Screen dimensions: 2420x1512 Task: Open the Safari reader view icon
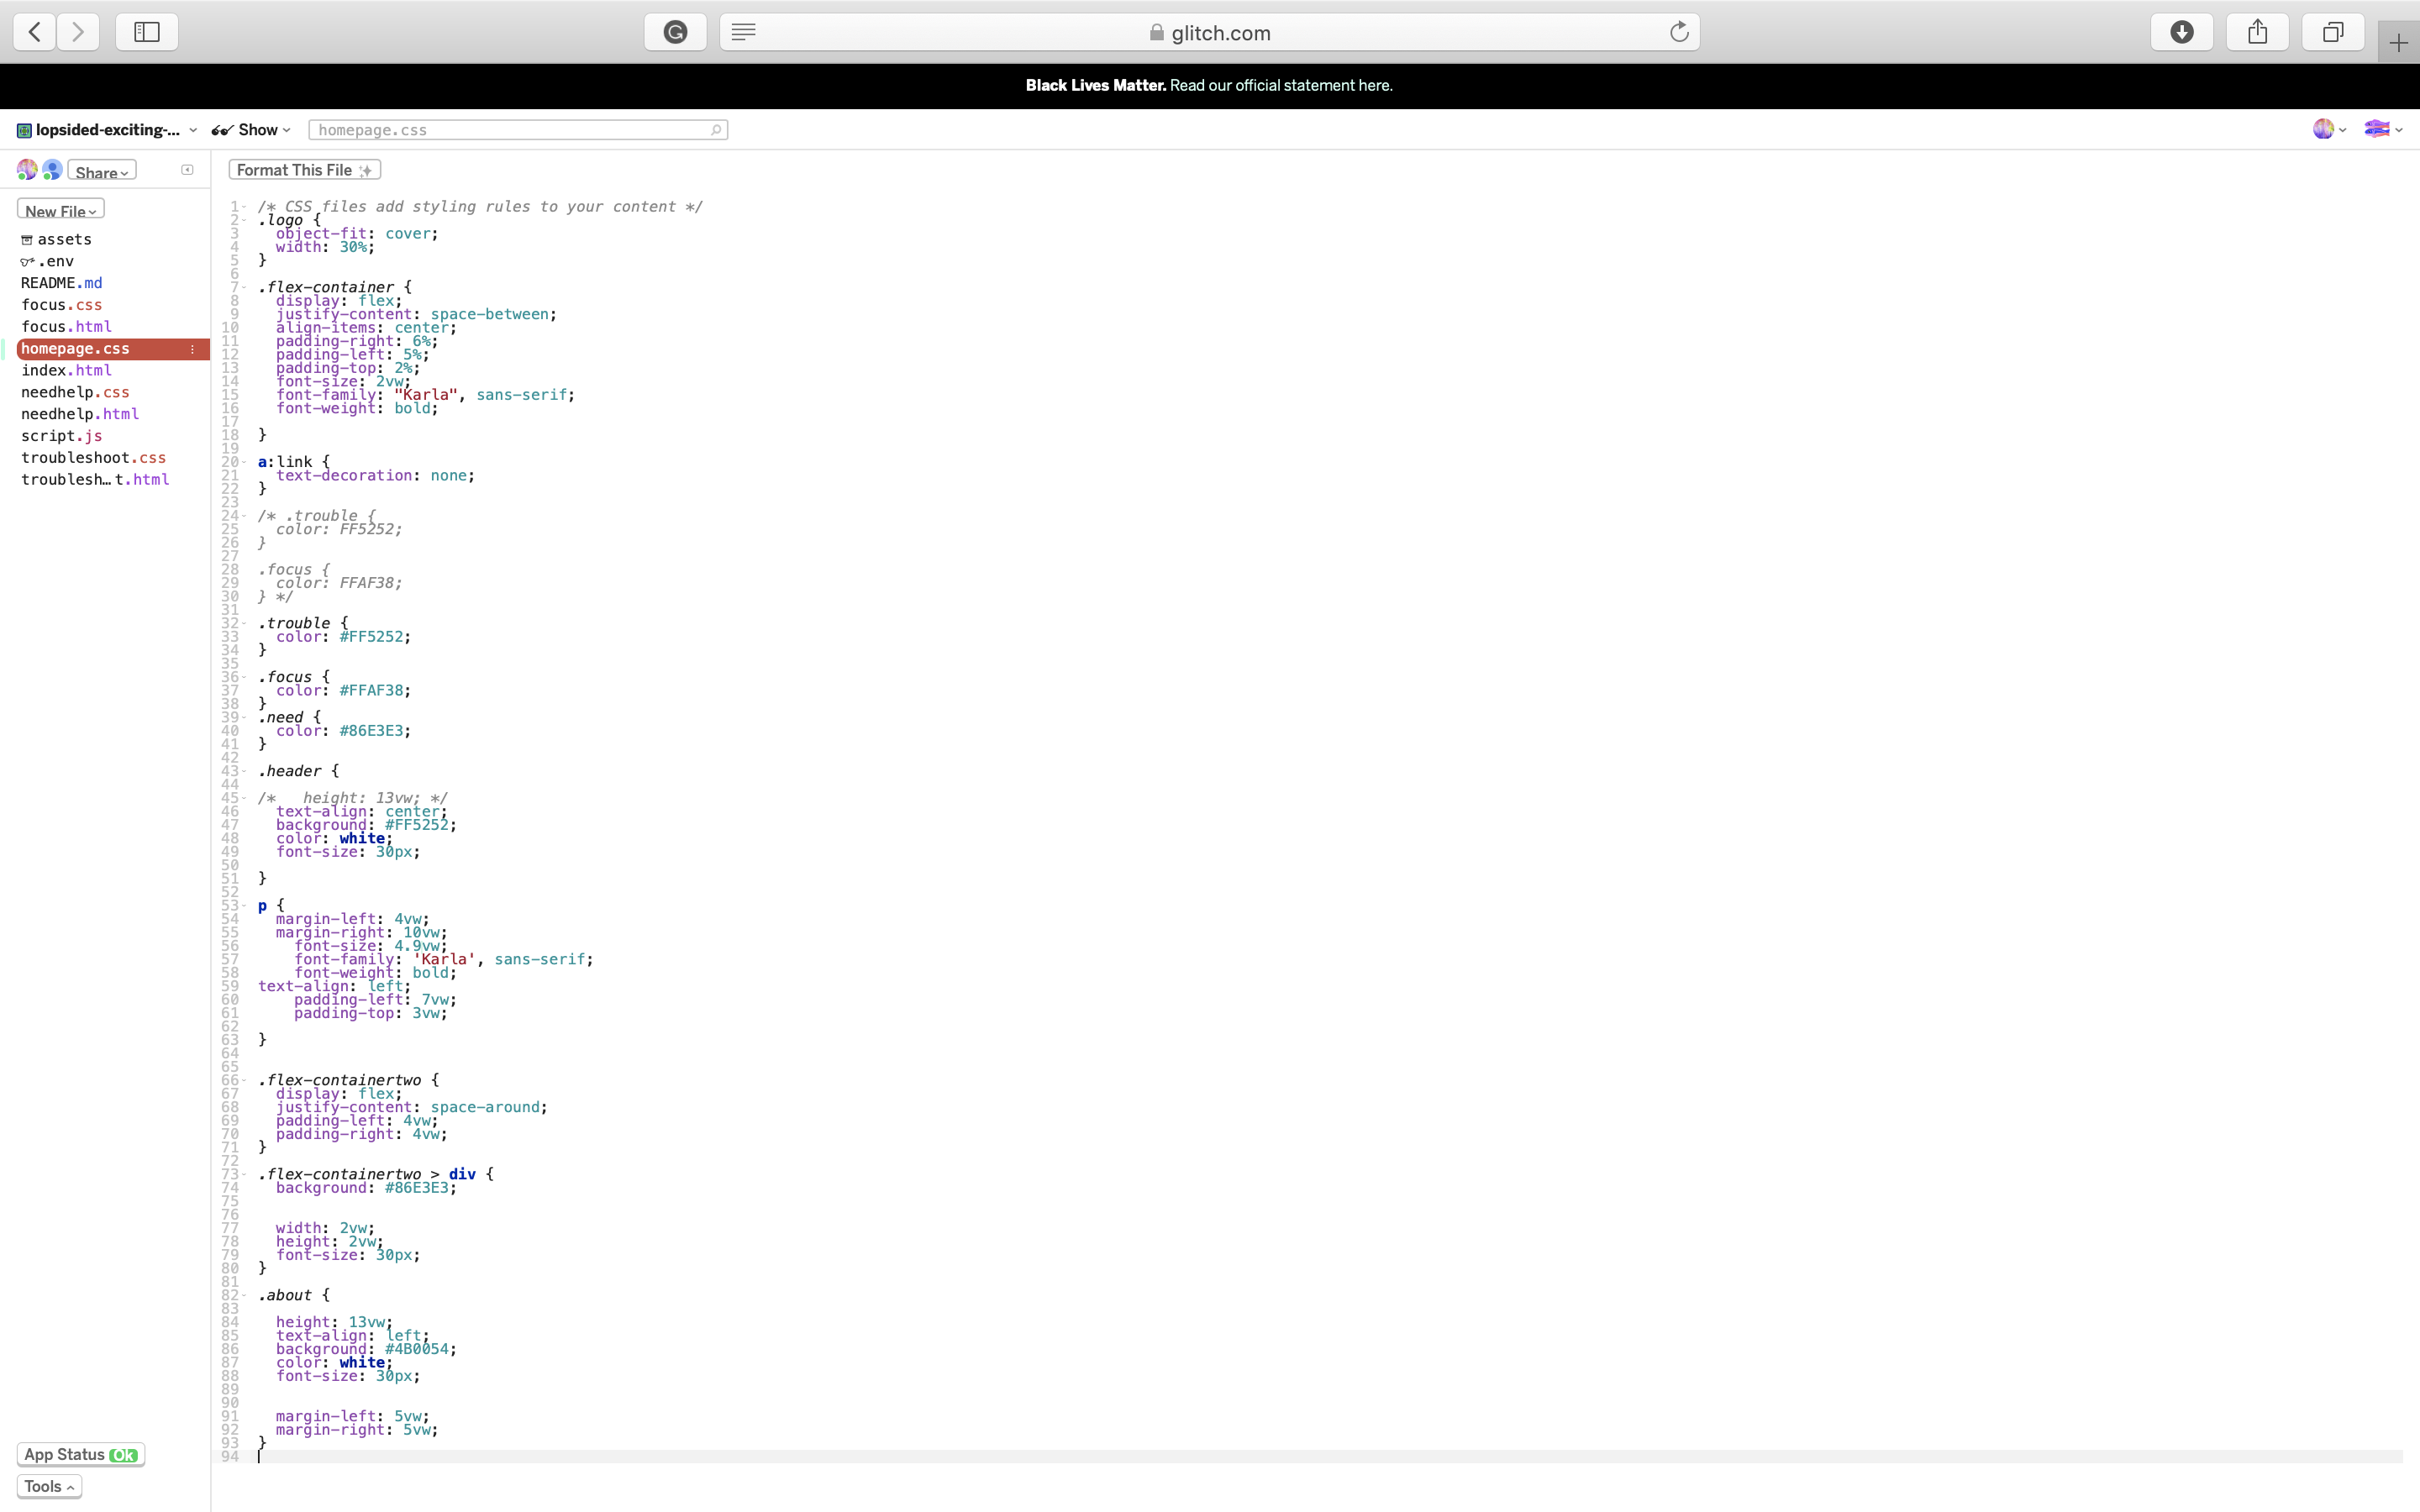[x=743, y=32]
